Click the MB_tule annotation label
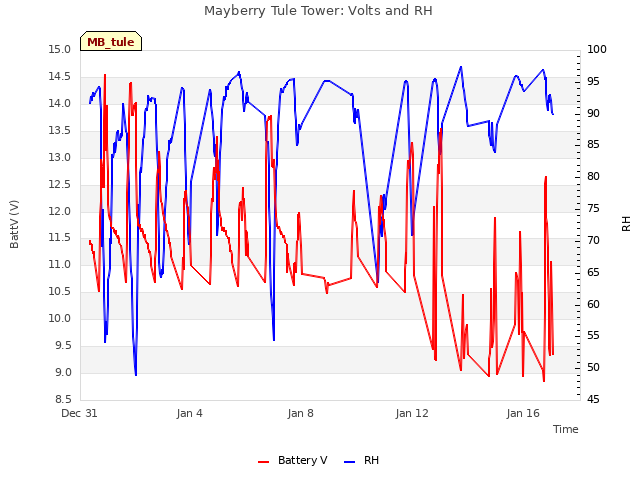 (111, 42)
